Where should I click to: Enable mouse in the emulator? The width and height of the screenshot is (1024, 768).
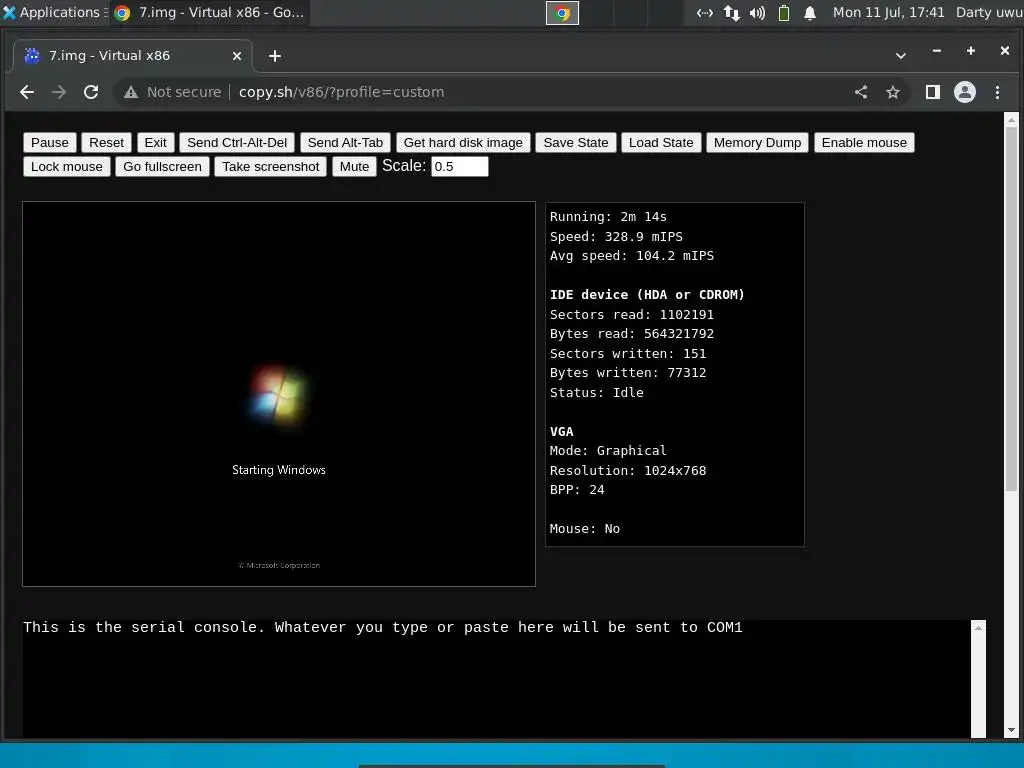(864, 142)
